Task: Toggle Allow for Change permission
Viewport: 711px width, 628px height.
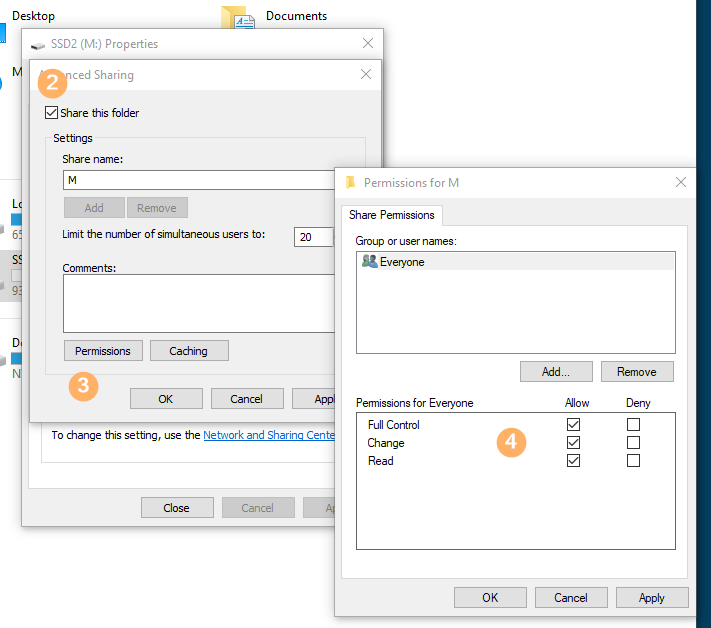Action: 573,443
